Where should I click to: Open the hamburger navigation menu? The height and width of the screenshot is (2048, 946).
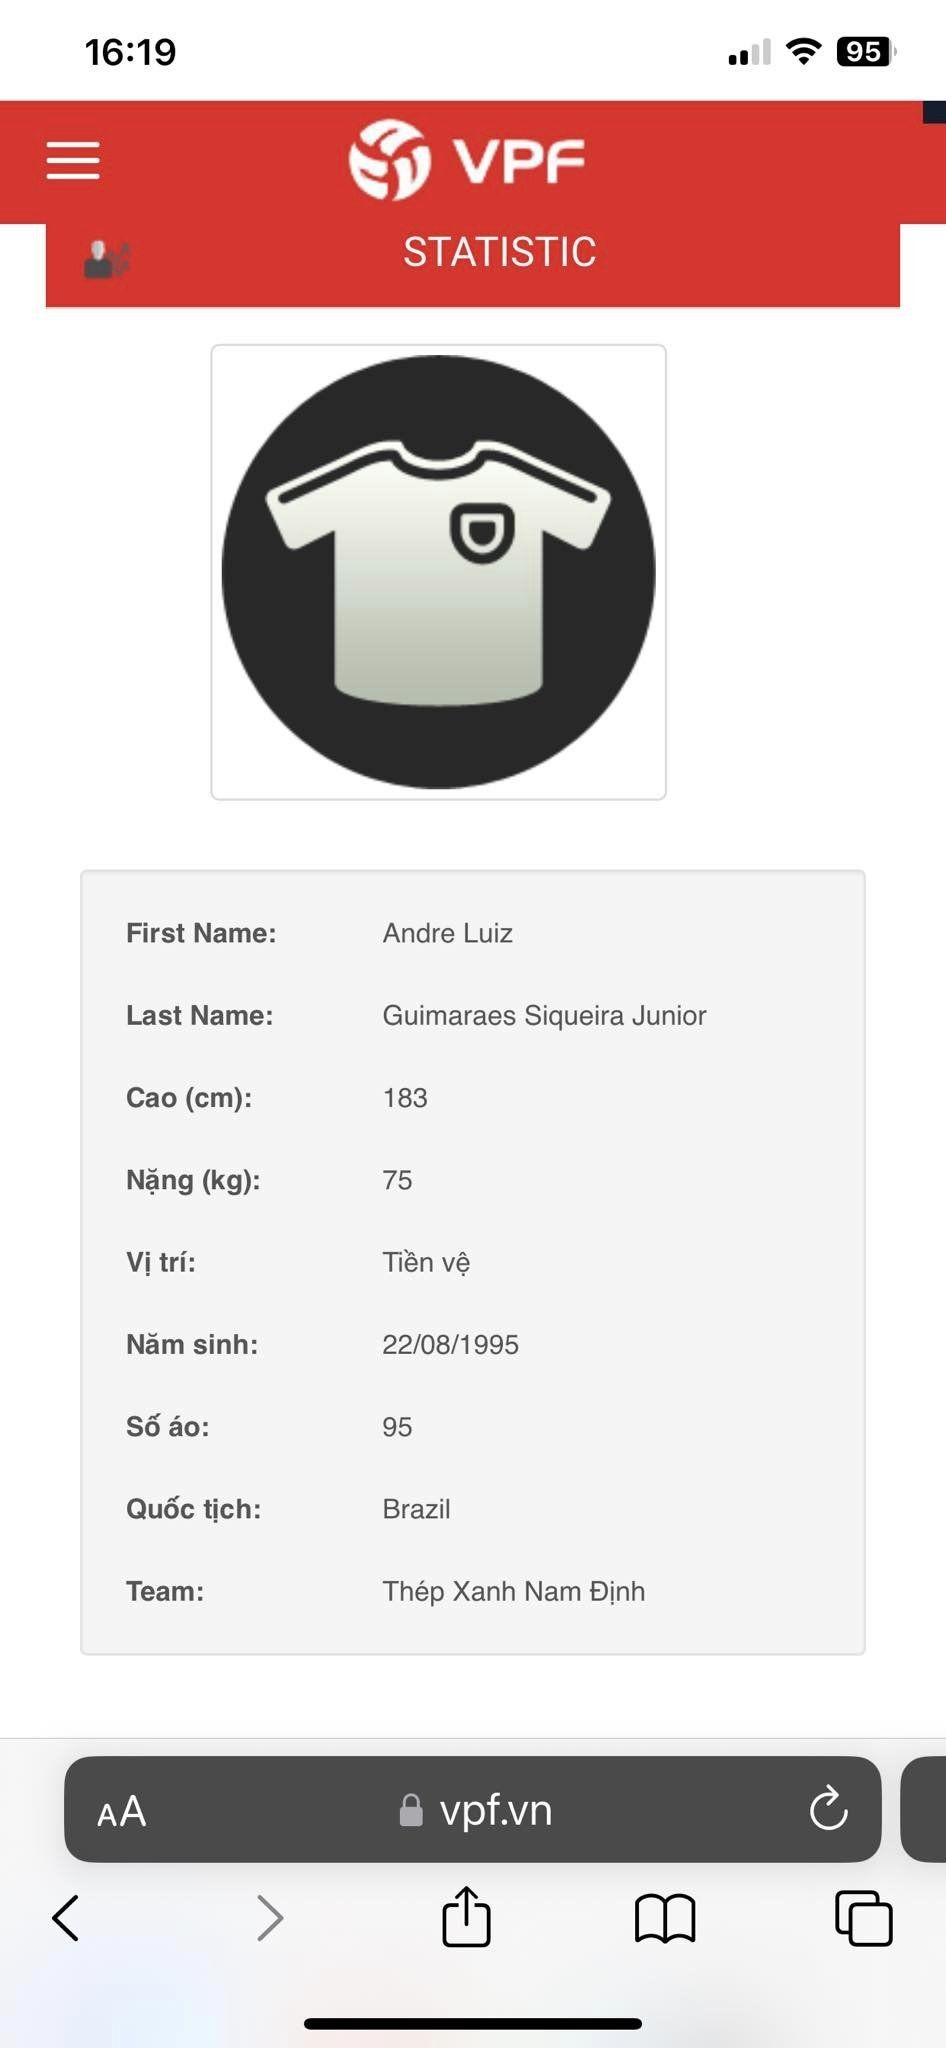(x=73, y=160)
